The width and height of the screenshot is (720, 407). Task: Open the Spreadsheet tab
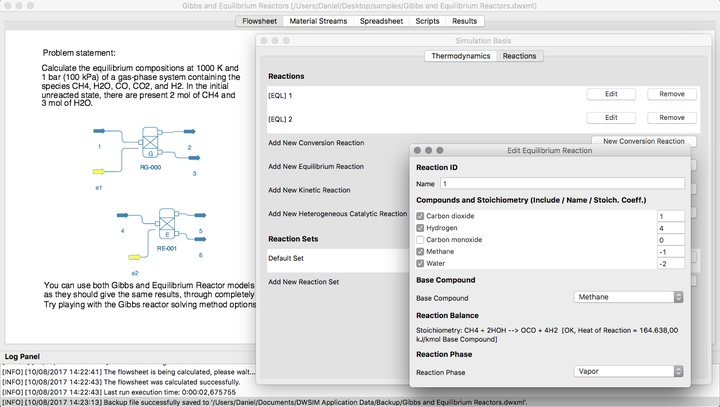point(381,21)
